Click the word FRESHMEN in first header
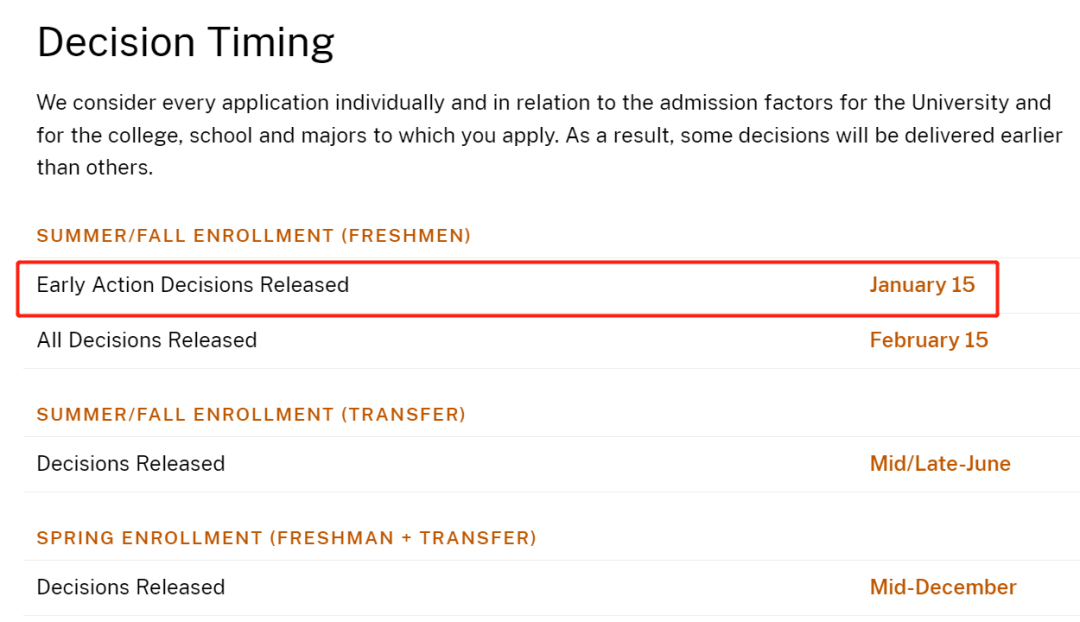The width and height of the screenshot is (1080, 622). click(x=406, y=236)
